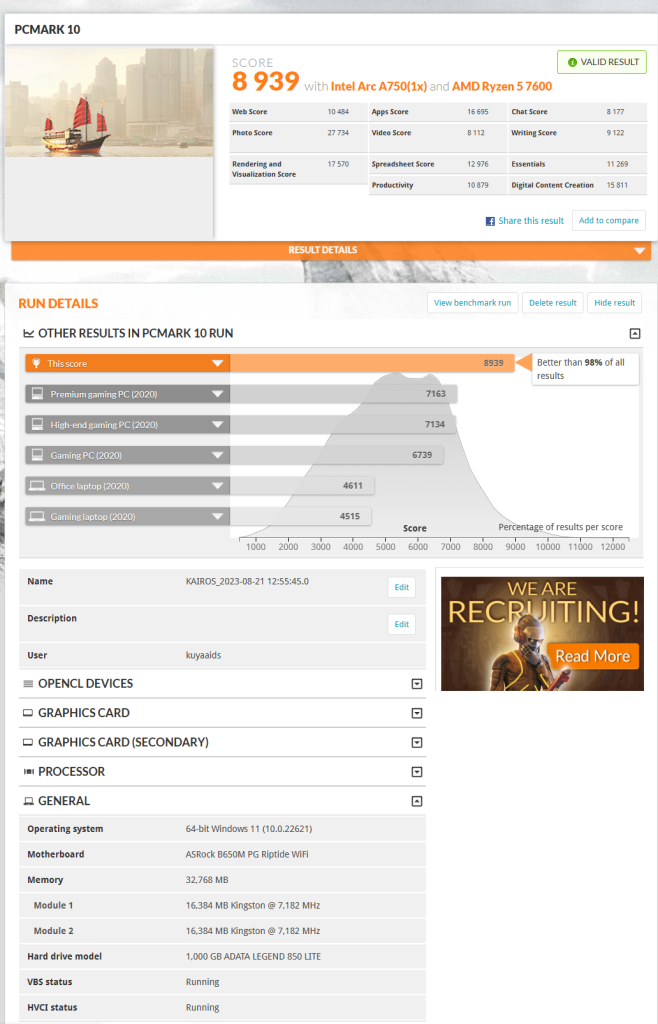Screen dimensions: 658x1024
Task: Click the Memory value 32,768 MB
Action: click(x=207, y=880)
